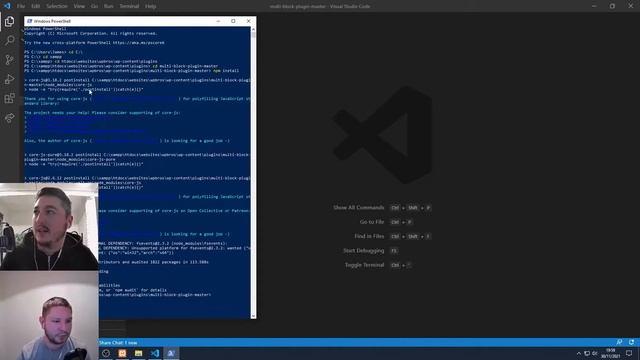The image size is (640, 360).
Task: Open the Live Share panel icon
Action: (x=9, y=118)
